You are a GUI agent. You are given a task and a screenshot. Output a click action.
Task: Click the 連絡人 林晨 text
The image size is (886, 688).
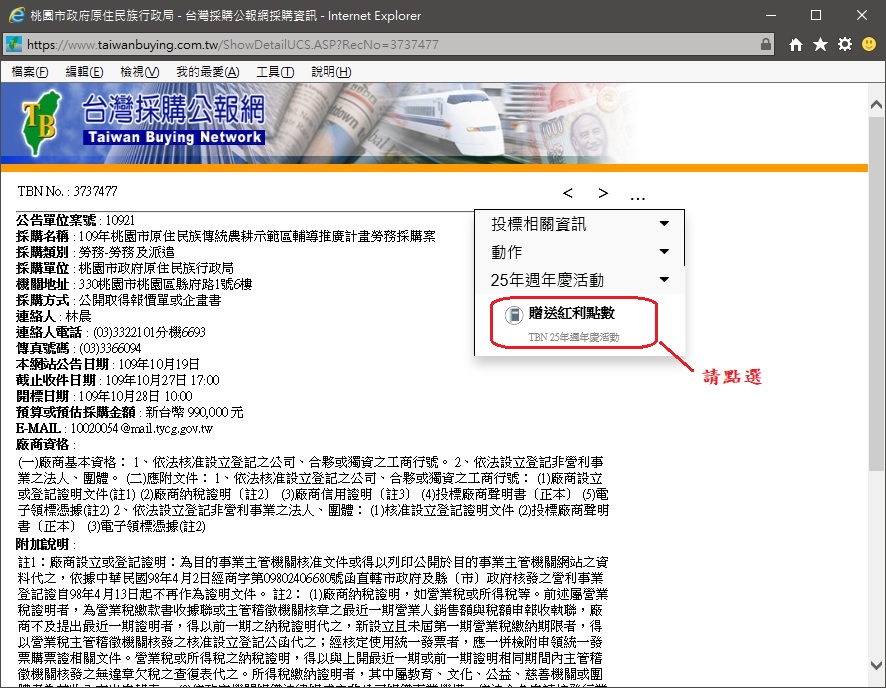coord(54,316)
